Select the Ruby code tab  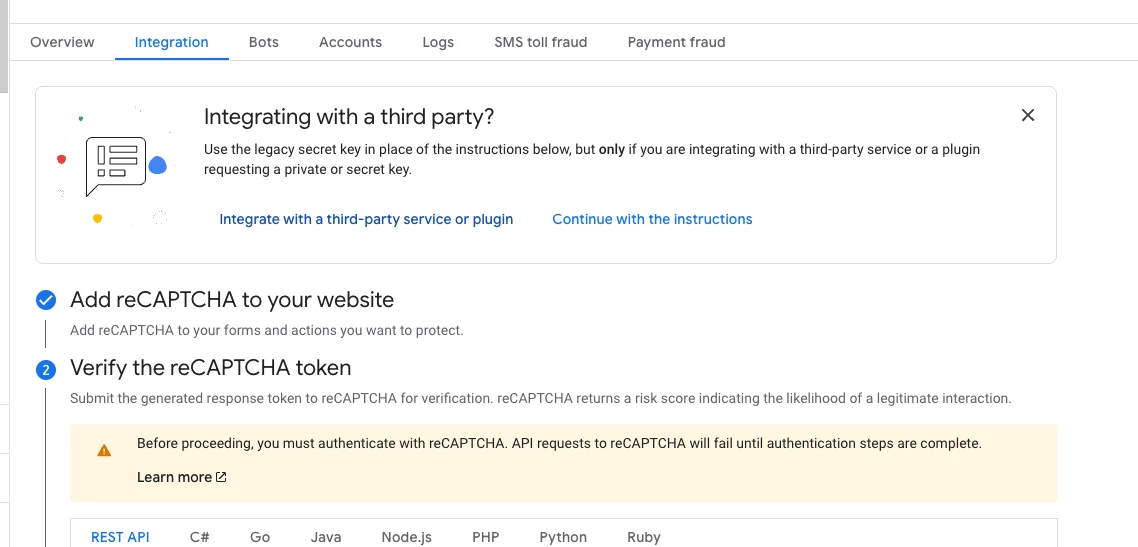644,537
